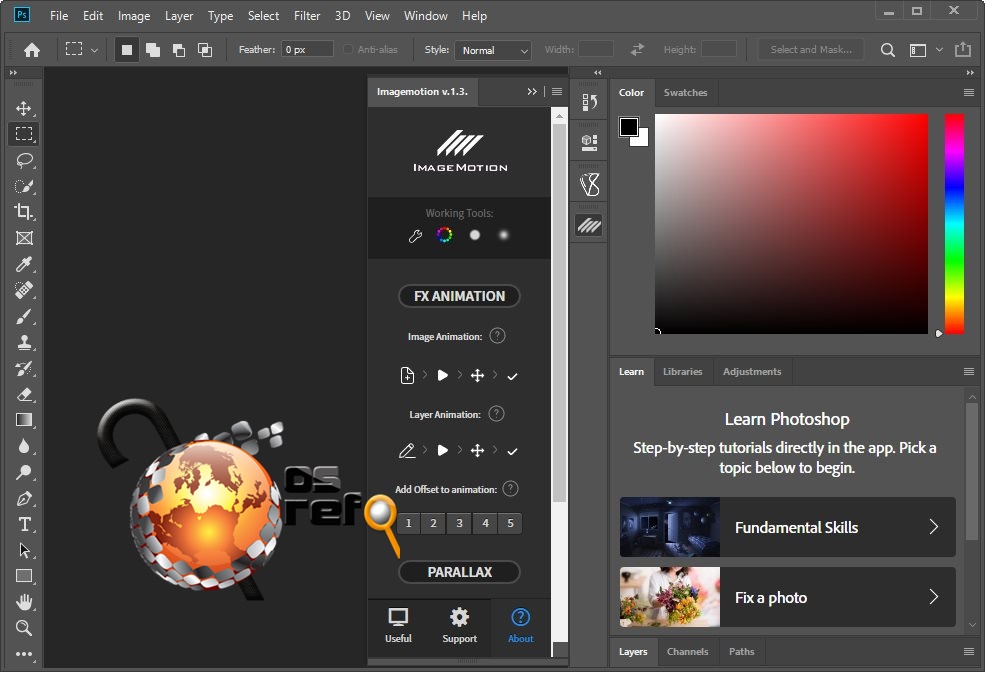985x673 pixels.
Task: Choose Intersect with selection mode
Action: 205,50
